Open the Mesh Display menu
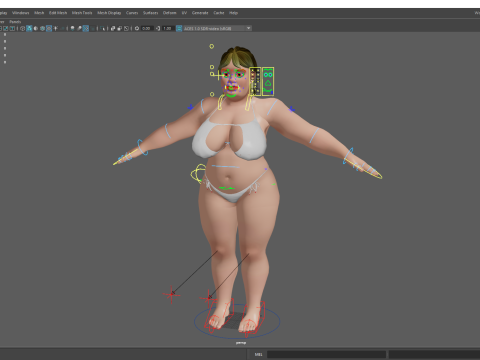480x360 pixels. click(109, 13)
